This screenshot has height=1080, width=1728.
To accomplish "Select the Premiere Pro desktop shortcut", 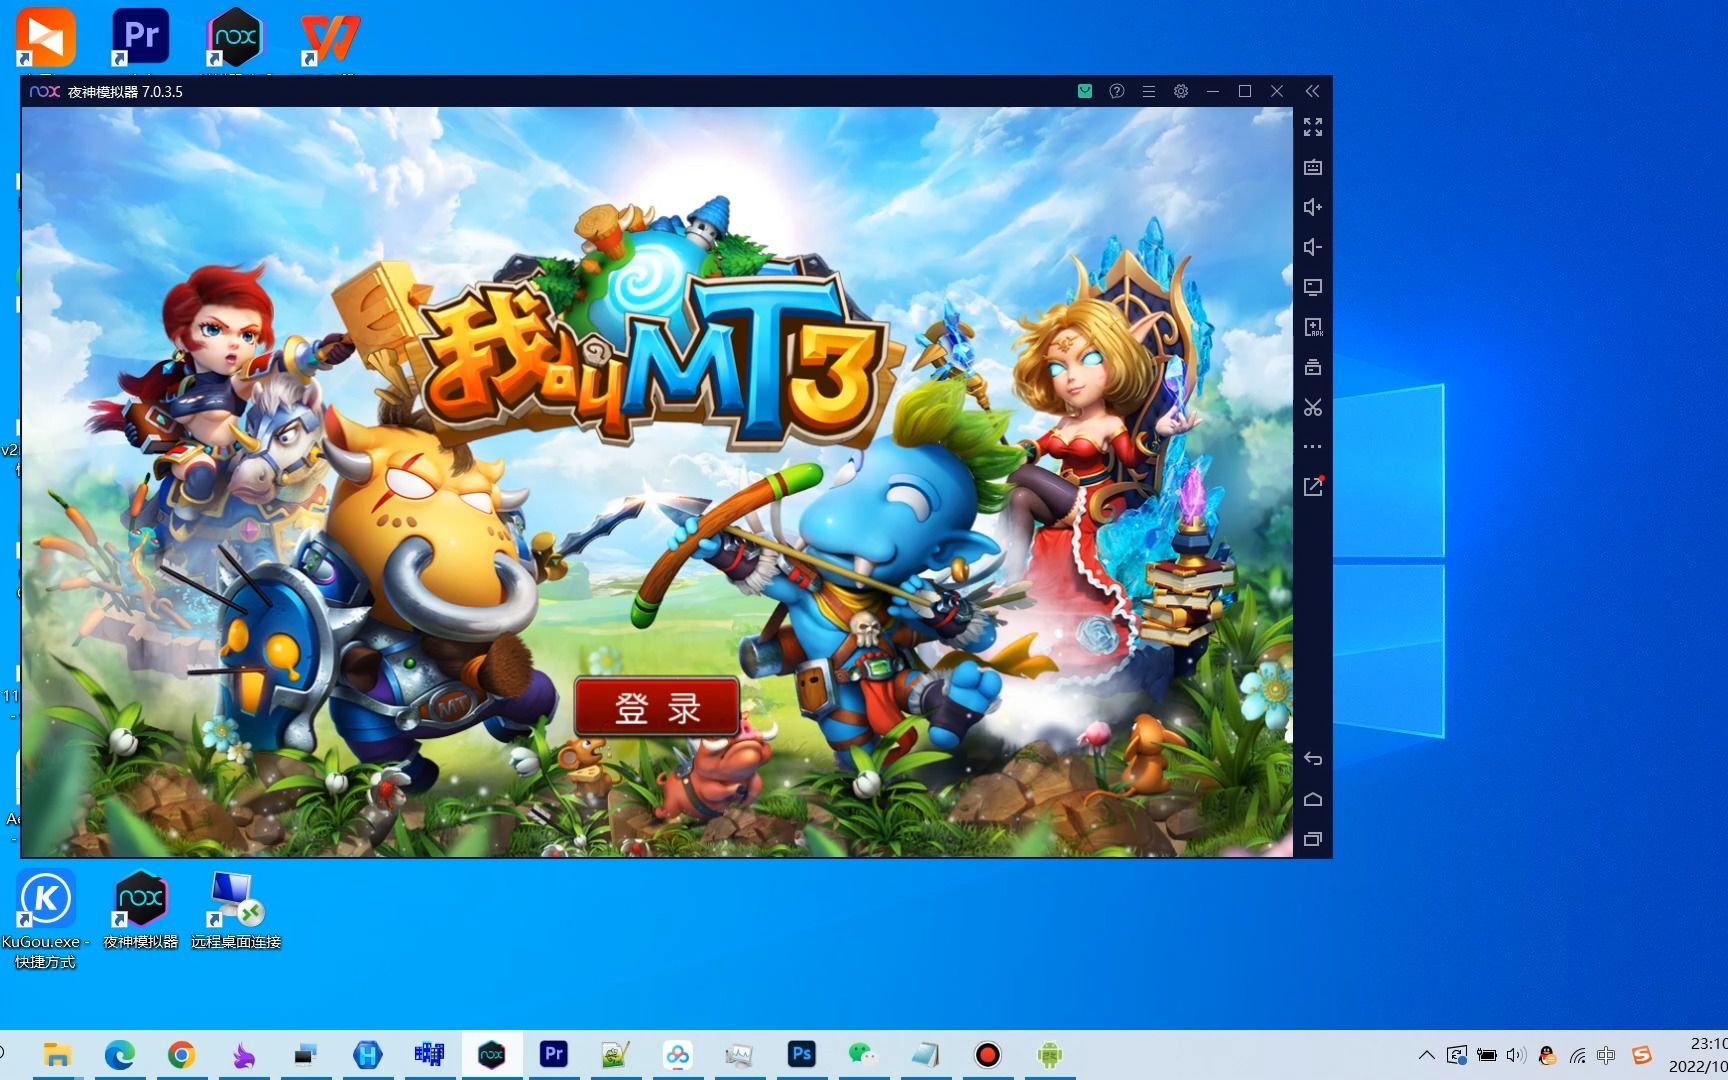I will (x=140, y=38).
